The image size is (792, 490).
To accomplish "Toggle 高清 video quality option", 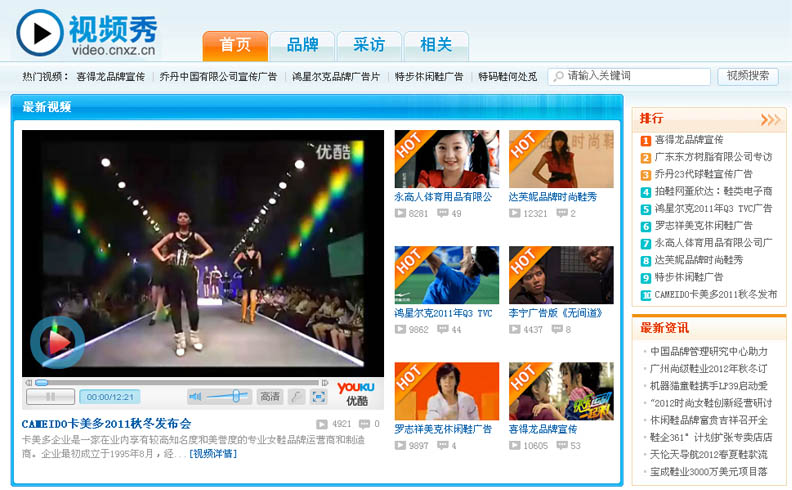I will pyautogui.click(x=270, y=397).
